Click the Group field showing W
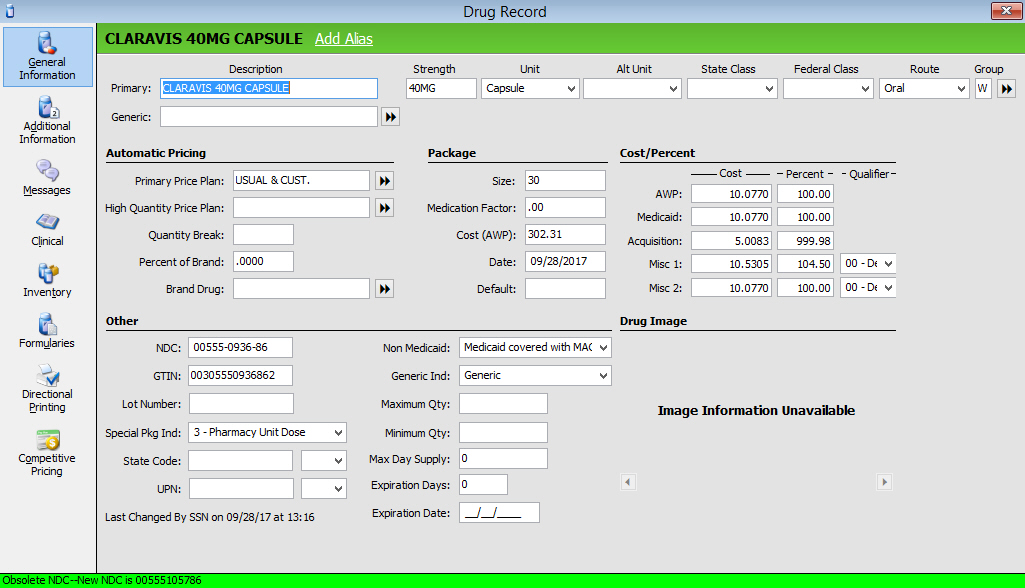This screenshot has width=1025, height=588. pyautogui.click(x=983, y=88)
